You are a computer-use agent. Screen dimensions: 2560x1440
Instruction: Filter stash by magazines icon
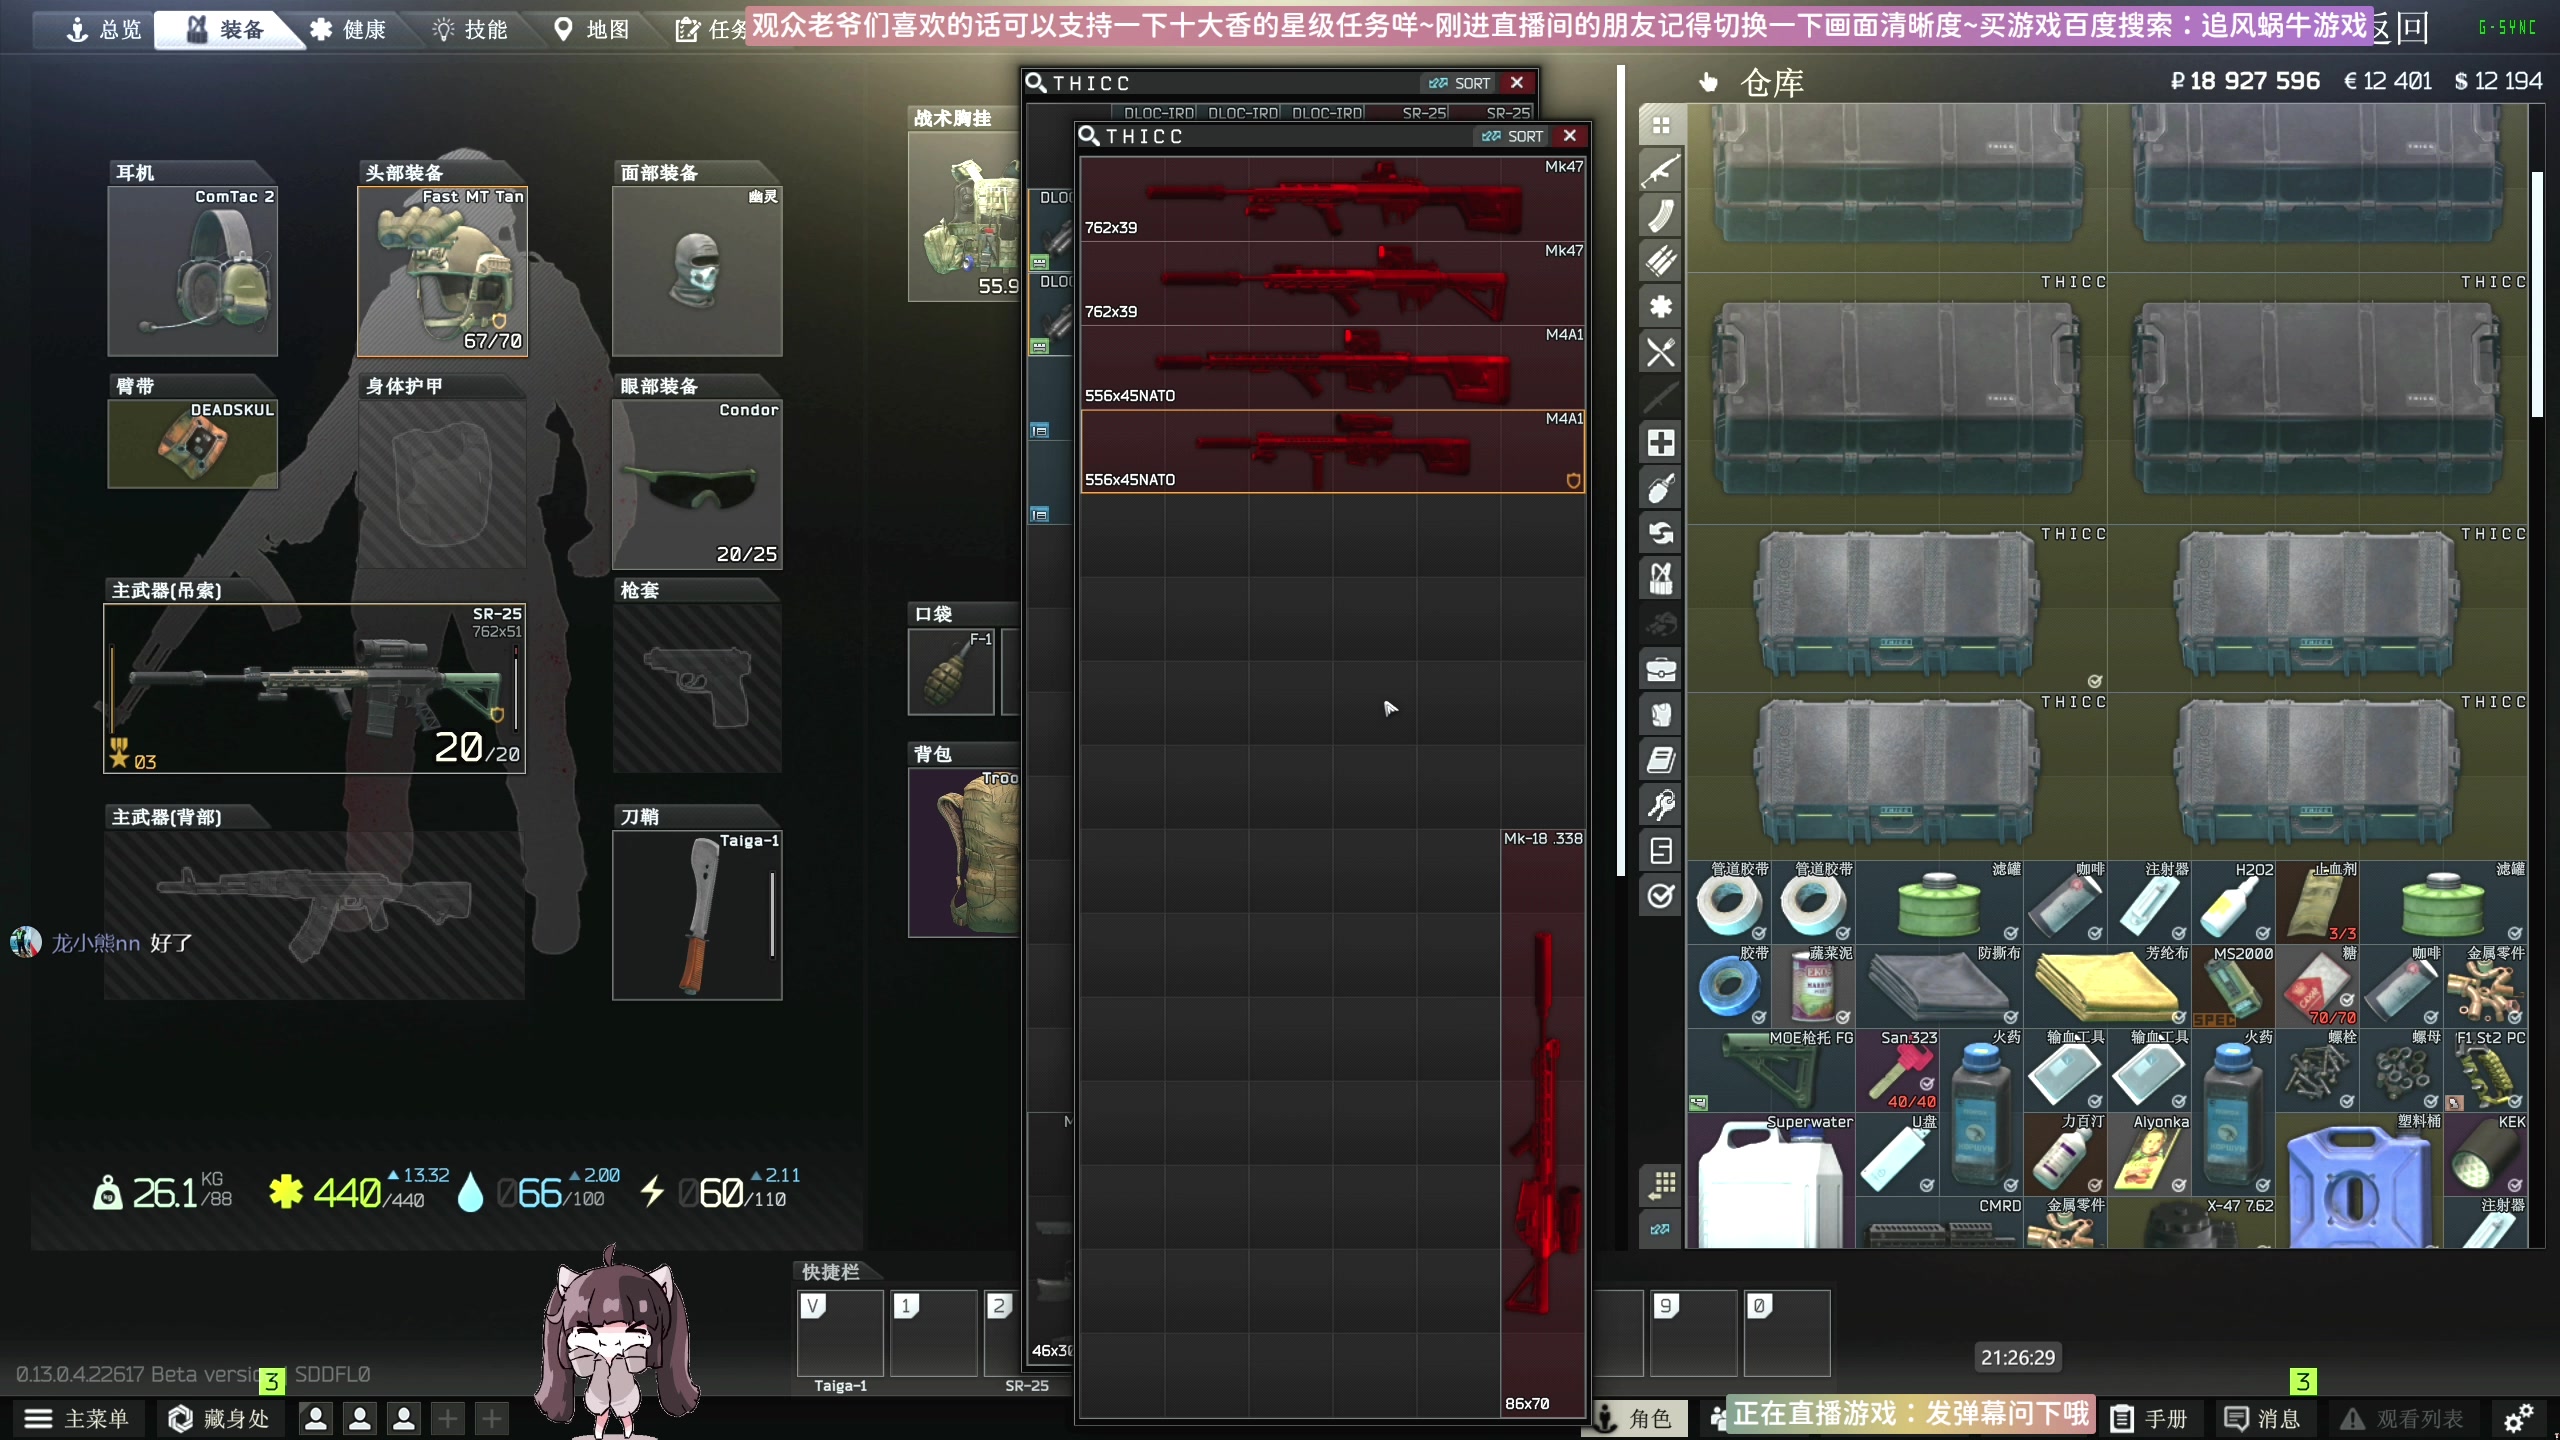(1660, 216)
